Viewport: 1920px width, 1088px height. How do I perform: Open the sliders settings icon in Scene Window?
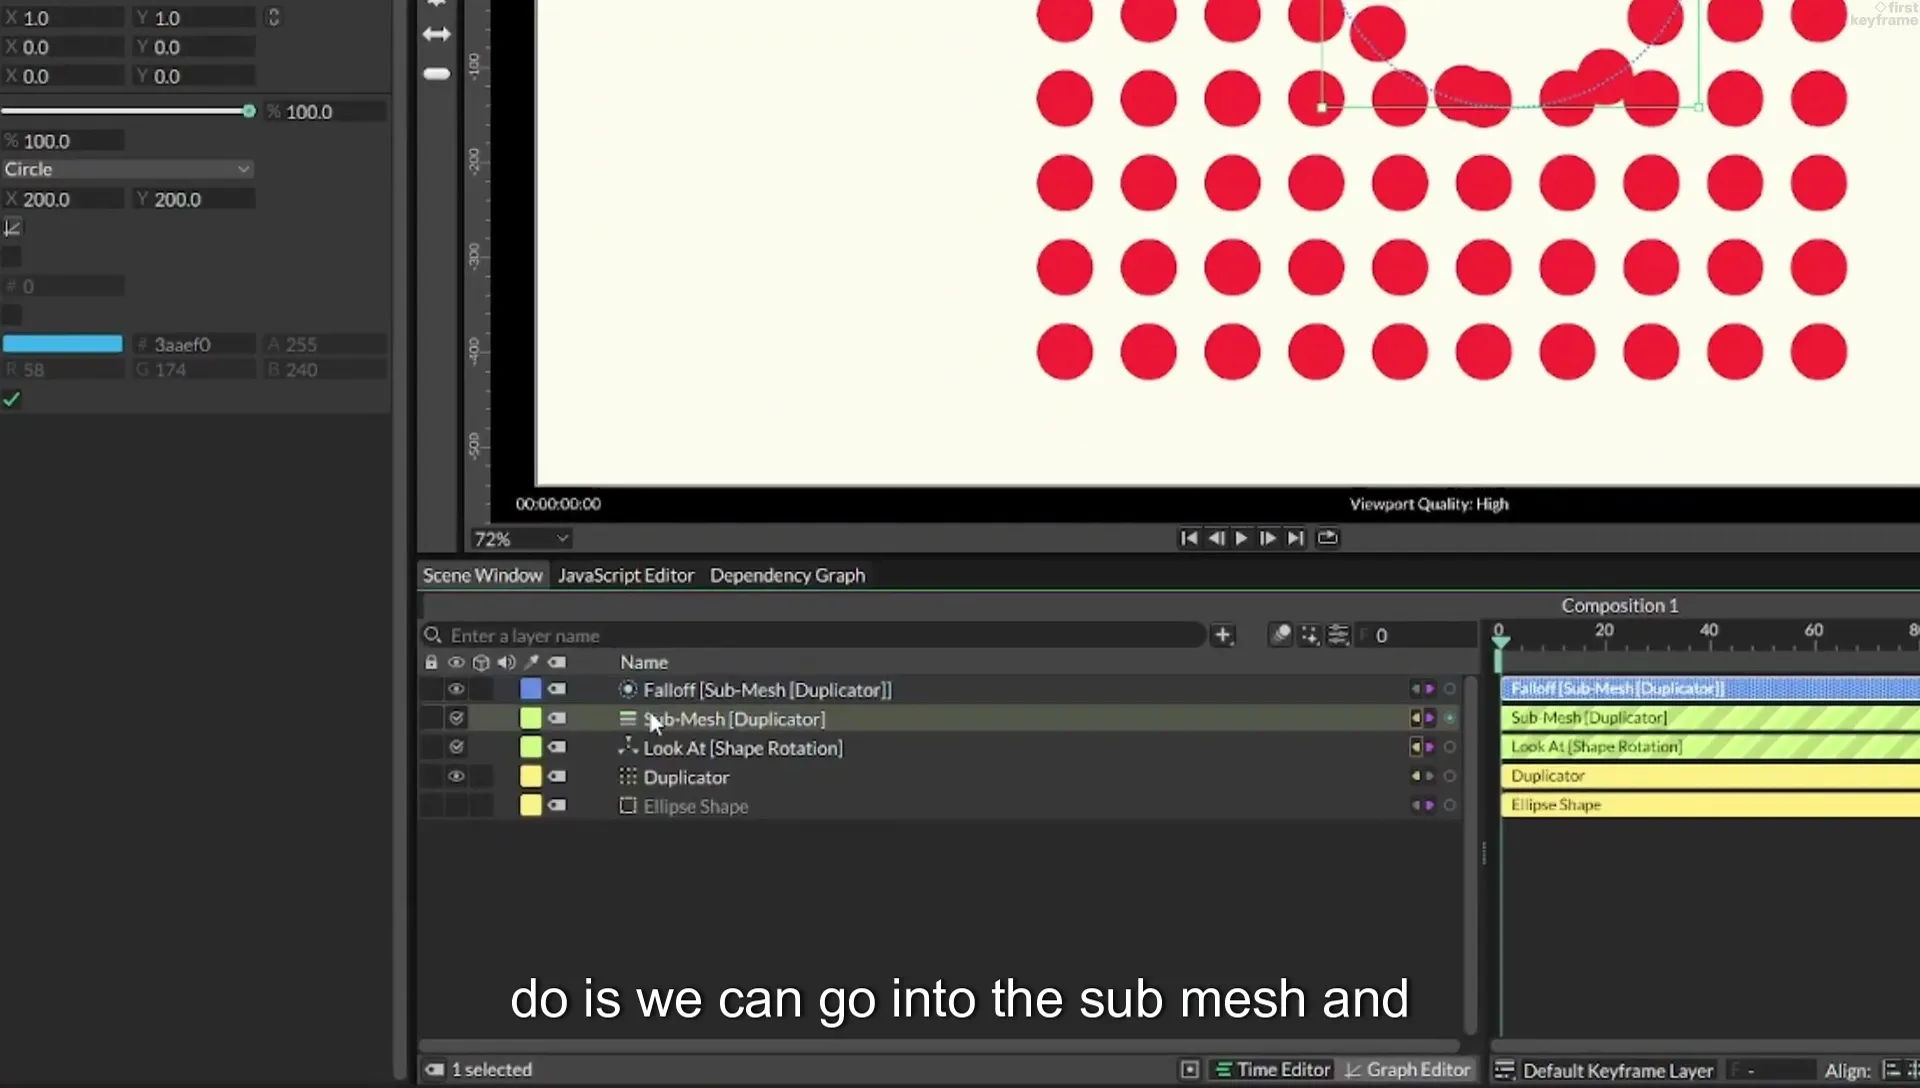coord(1339,635)
